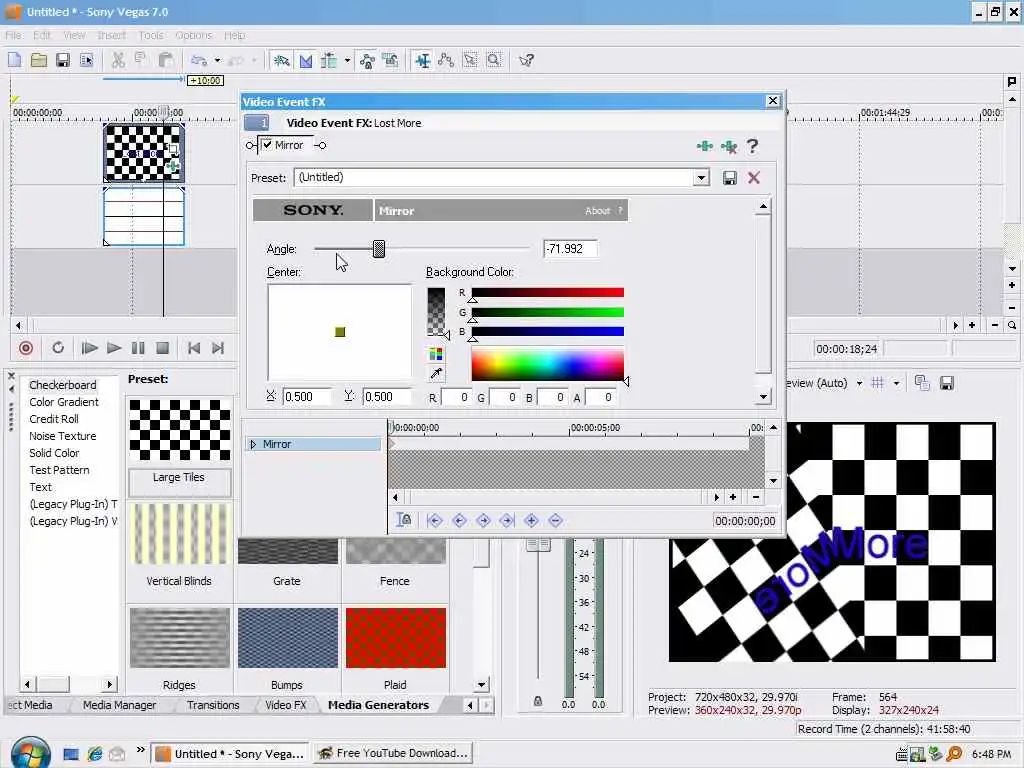Click the Plug-In Help question mark
Screen dimensions: 1024x768
click(752, 146)
